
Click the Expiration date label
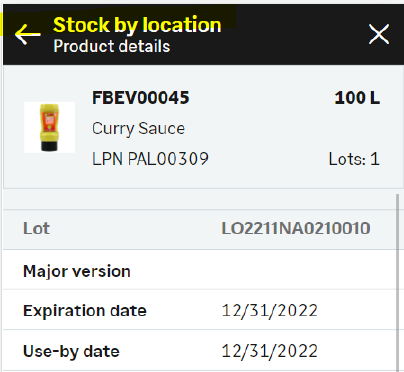pos(85,311)
